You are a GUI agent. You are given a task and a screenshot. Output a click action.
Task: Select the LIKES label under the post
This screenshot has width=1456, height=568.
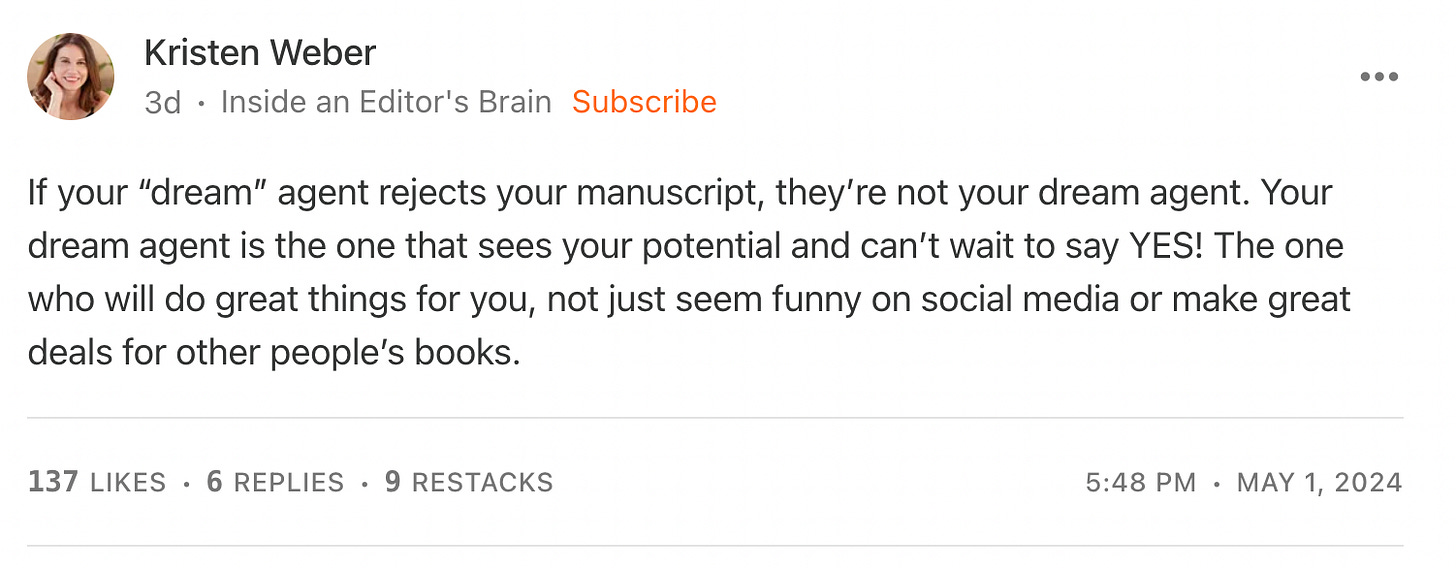pyautogui.click(x=128, y=482)
